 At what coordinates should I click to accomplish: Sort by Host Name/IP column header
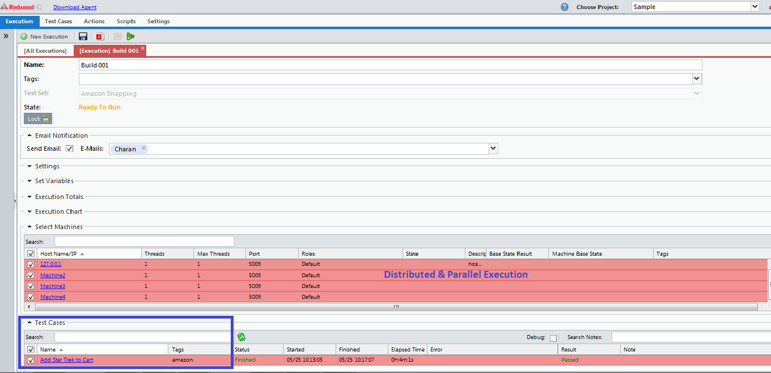pos(89,254)
